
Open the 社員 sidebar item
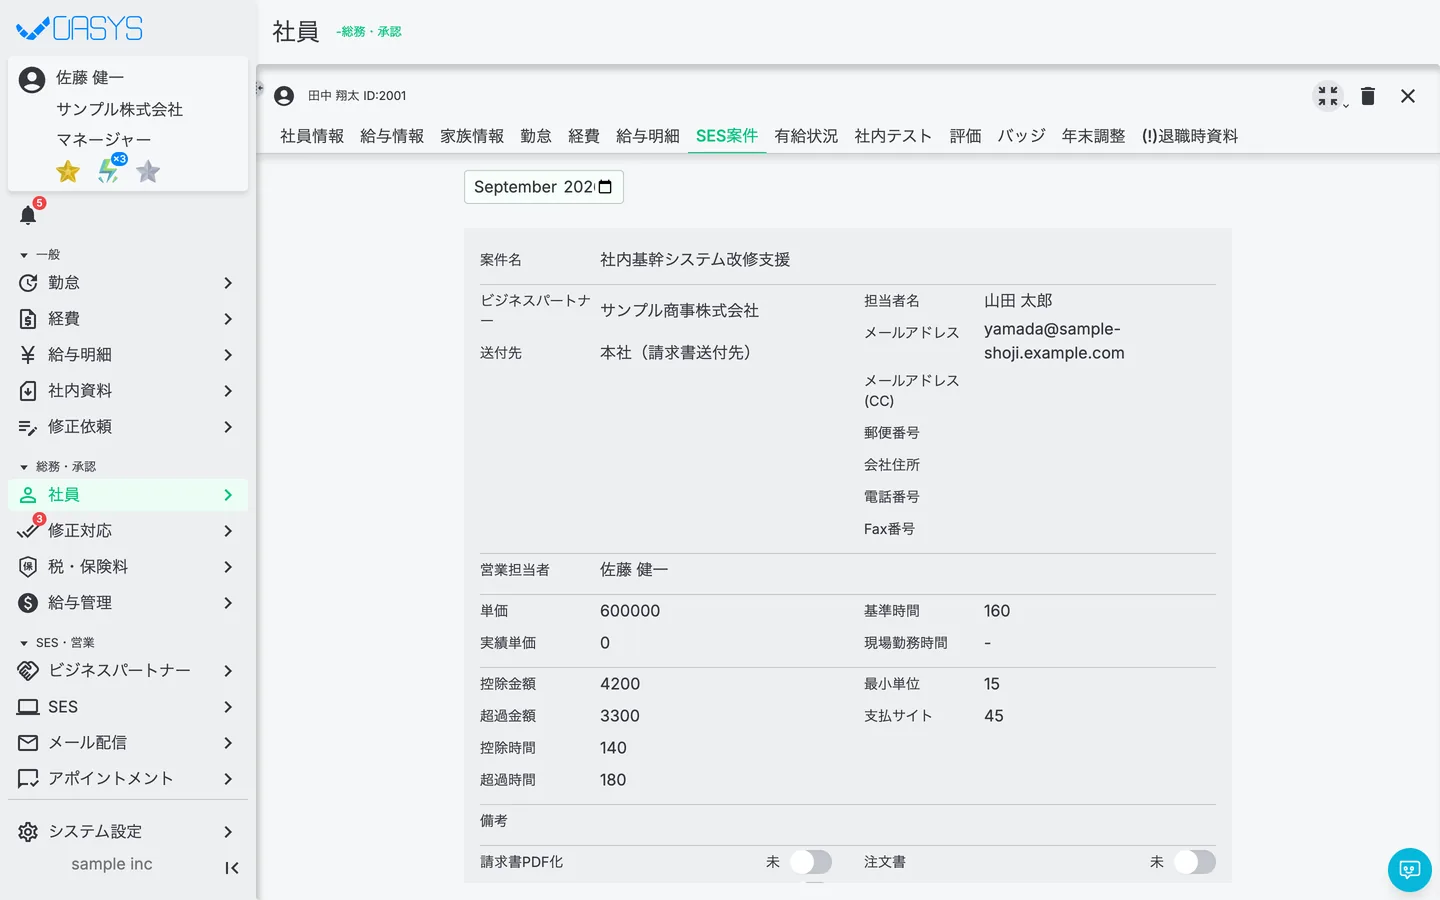[x=128, y=495]
